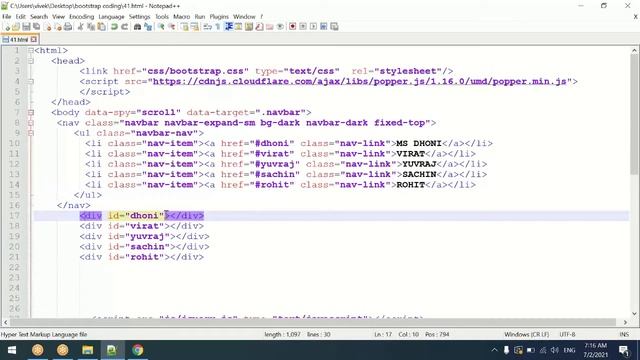The height and width of the screenshot is (360, 640).
Task: Click the Save All toolbar icon
Action: point(36,27)
